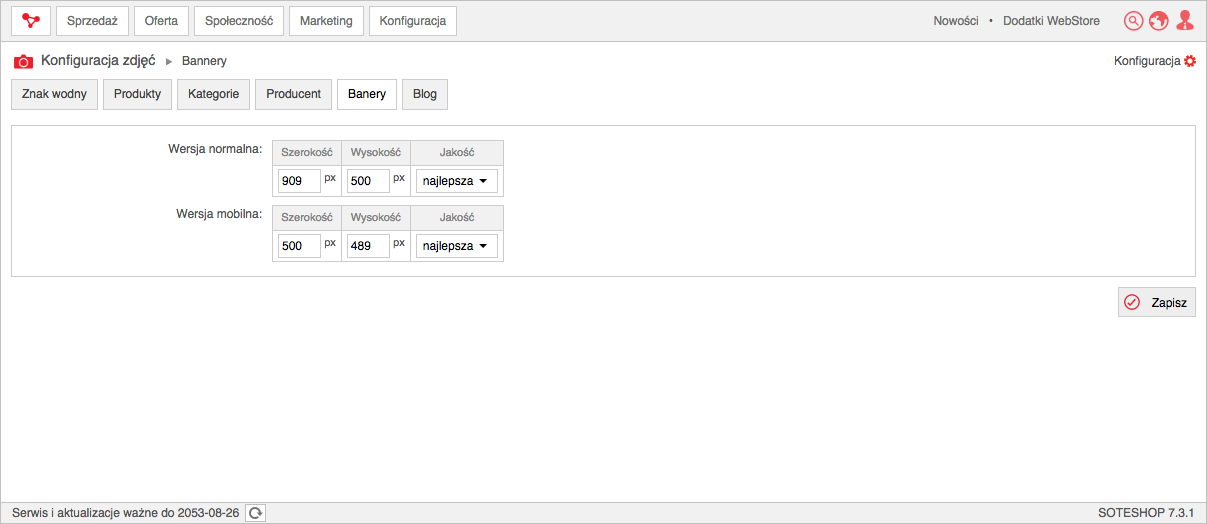
Task: Click the Nowości link
Action: (x=956, y=20)
